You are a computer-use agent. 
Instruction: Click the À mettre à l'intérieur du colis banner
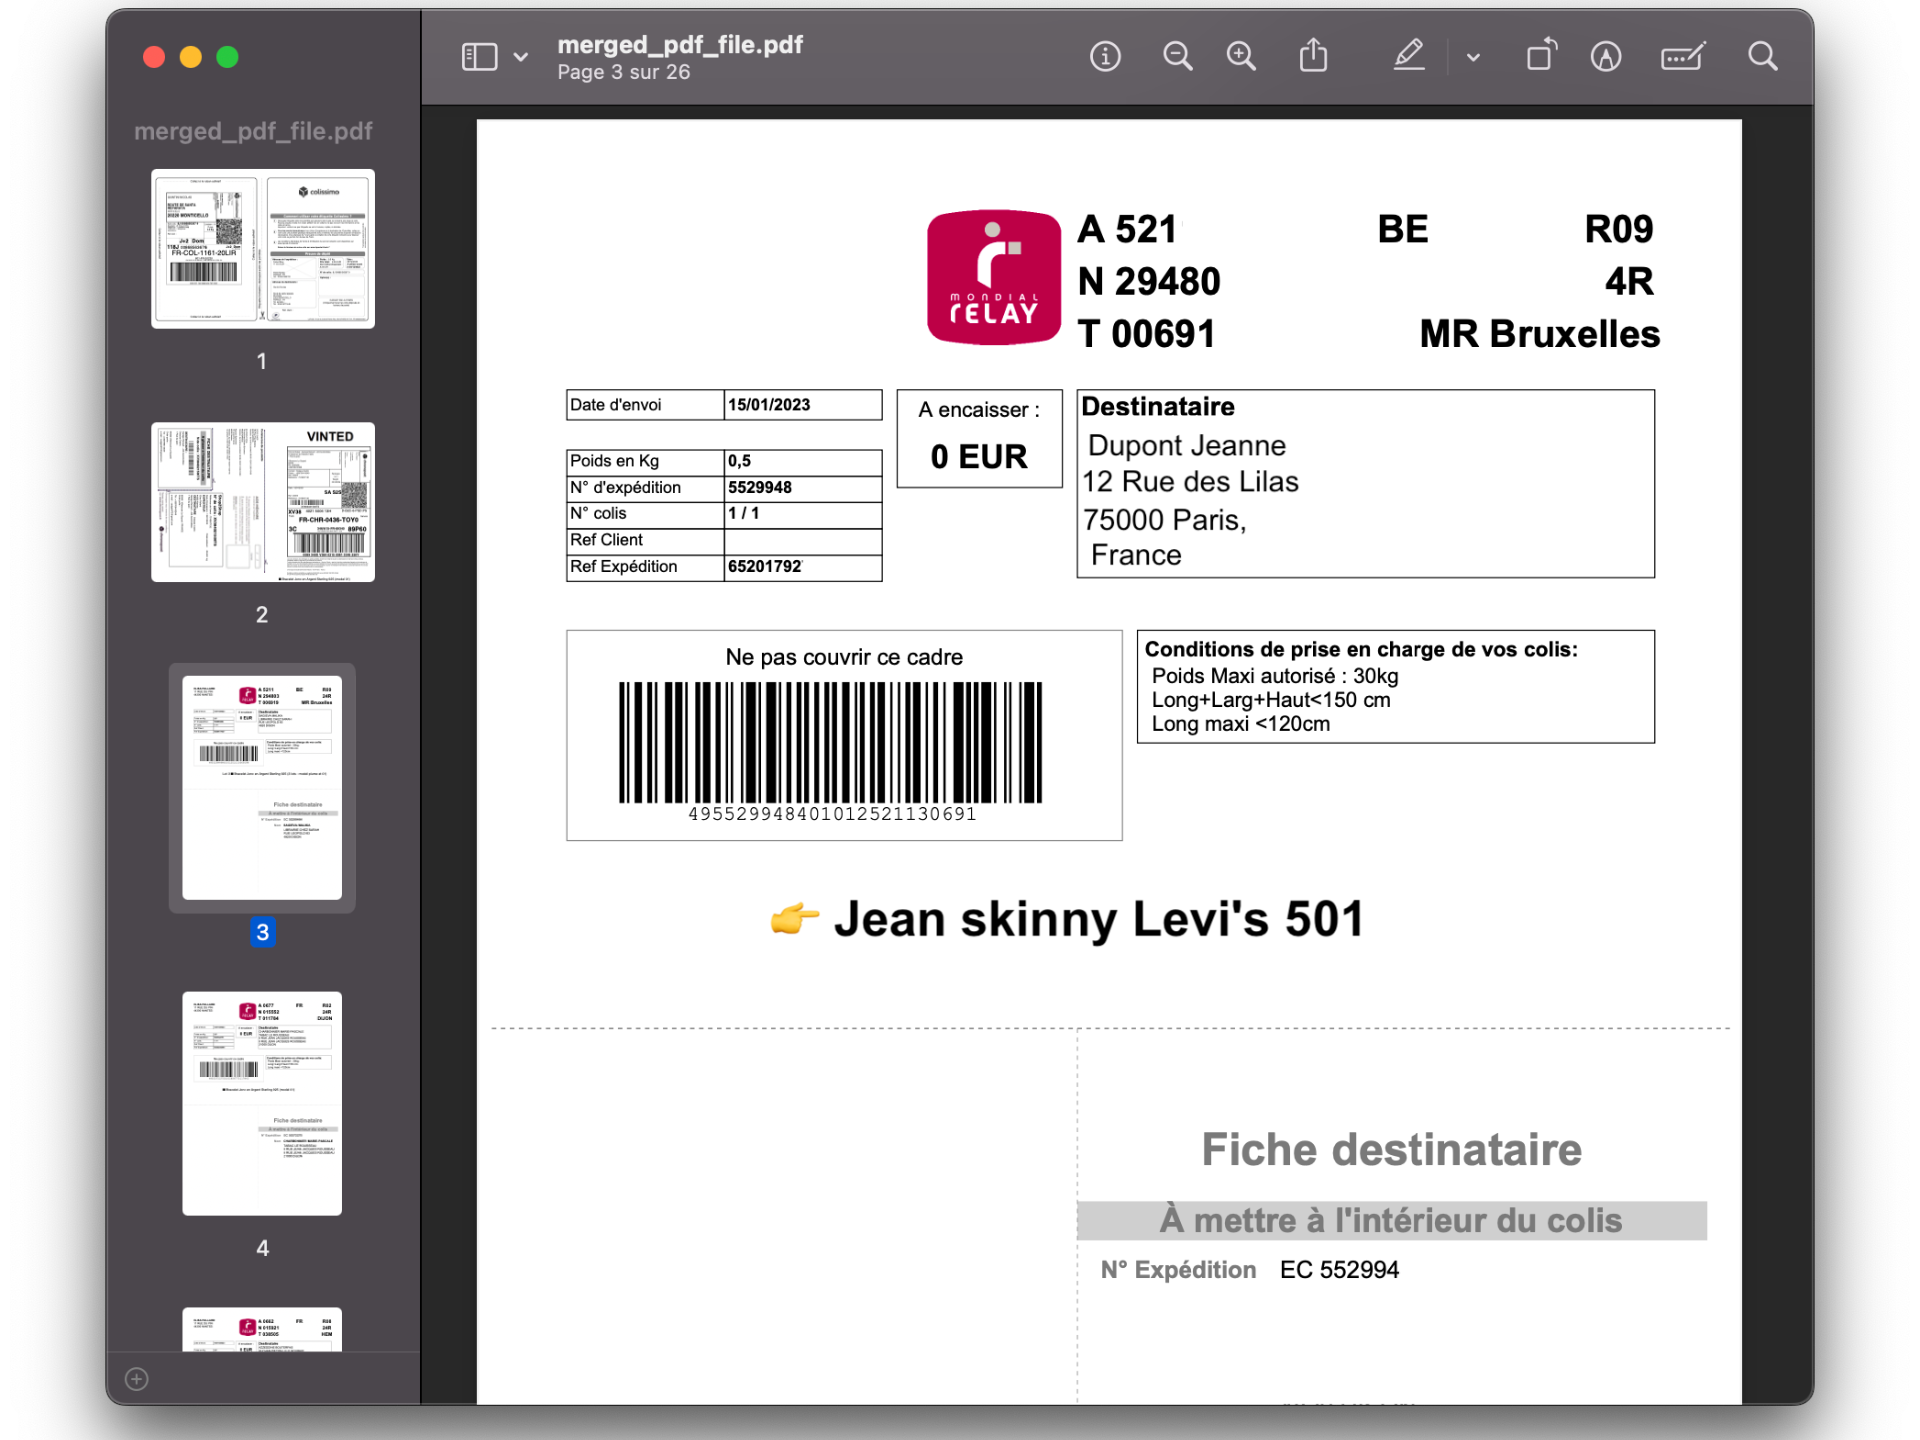[1392, 1221]
